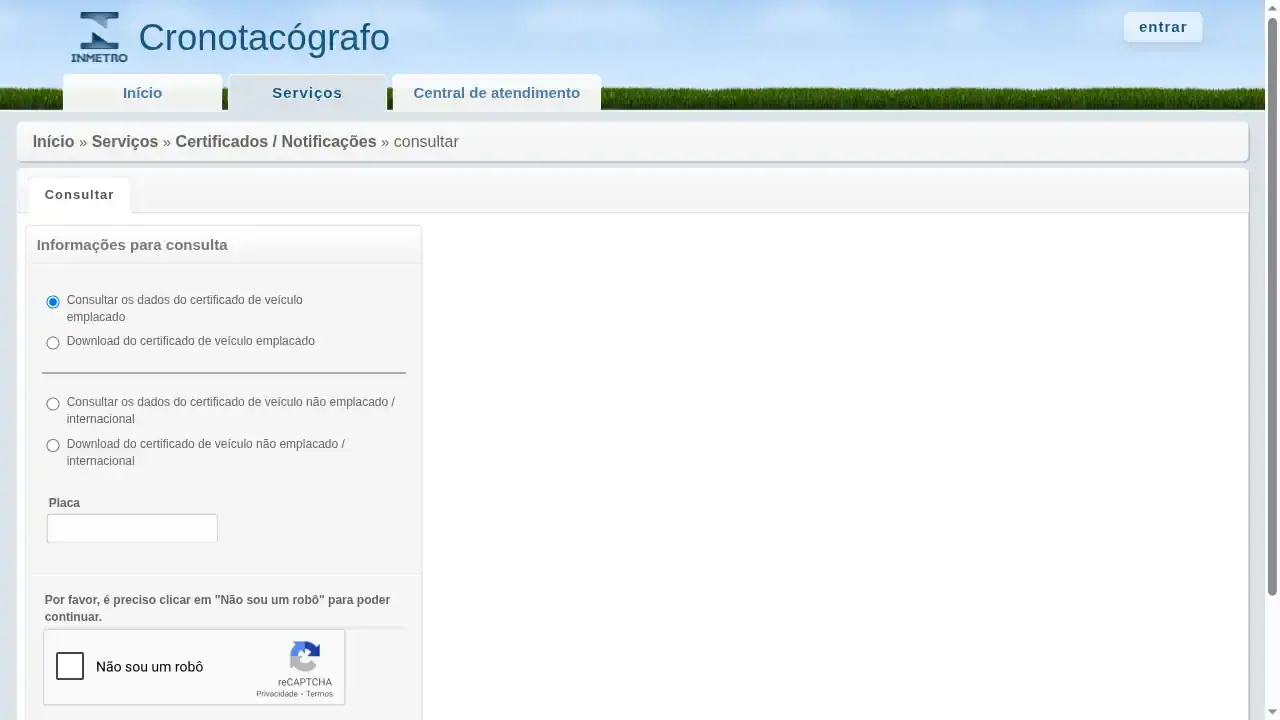Open the reCAPTCHA 'Termos' link
Image resolution: width=1280 pixels, height=720 pixels.
[x=320, y=693]
